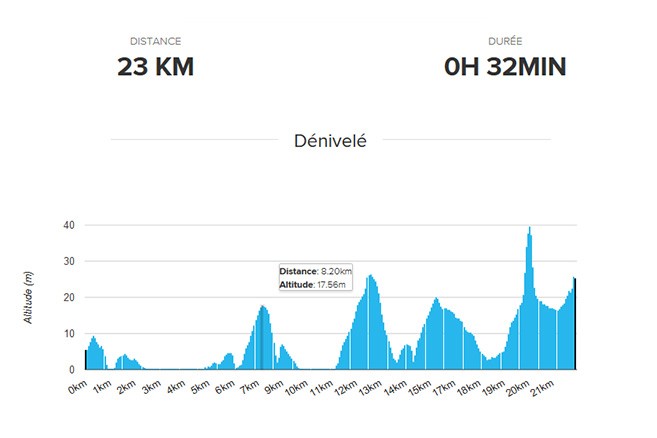Click the 20 altitude axis tick

(x=69, y=297)
